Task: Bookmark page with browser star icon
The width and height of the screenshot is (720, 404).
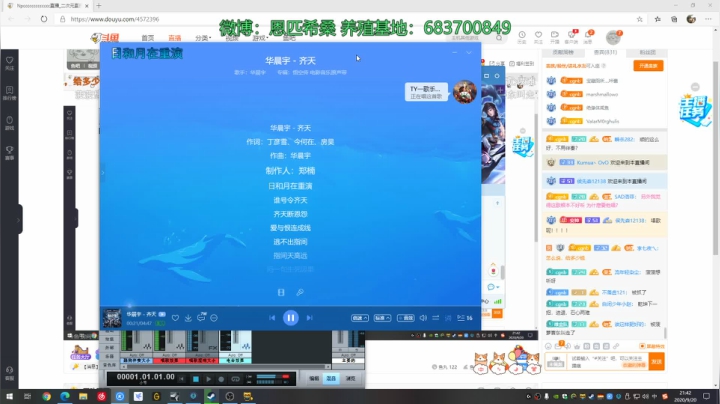Action: tap(640, 19)
